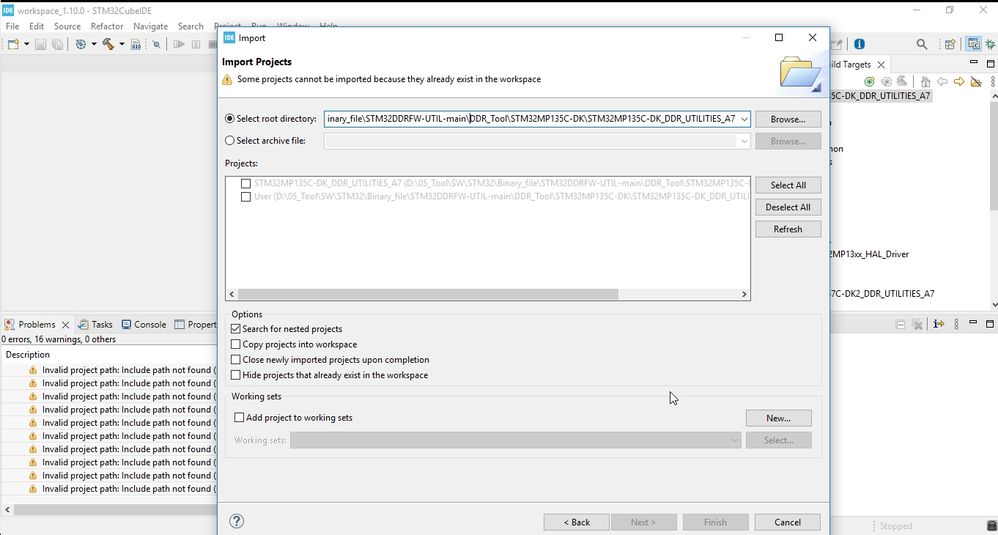
Task: Open the New wizard dropdown arrow
Action: [26, 44]
